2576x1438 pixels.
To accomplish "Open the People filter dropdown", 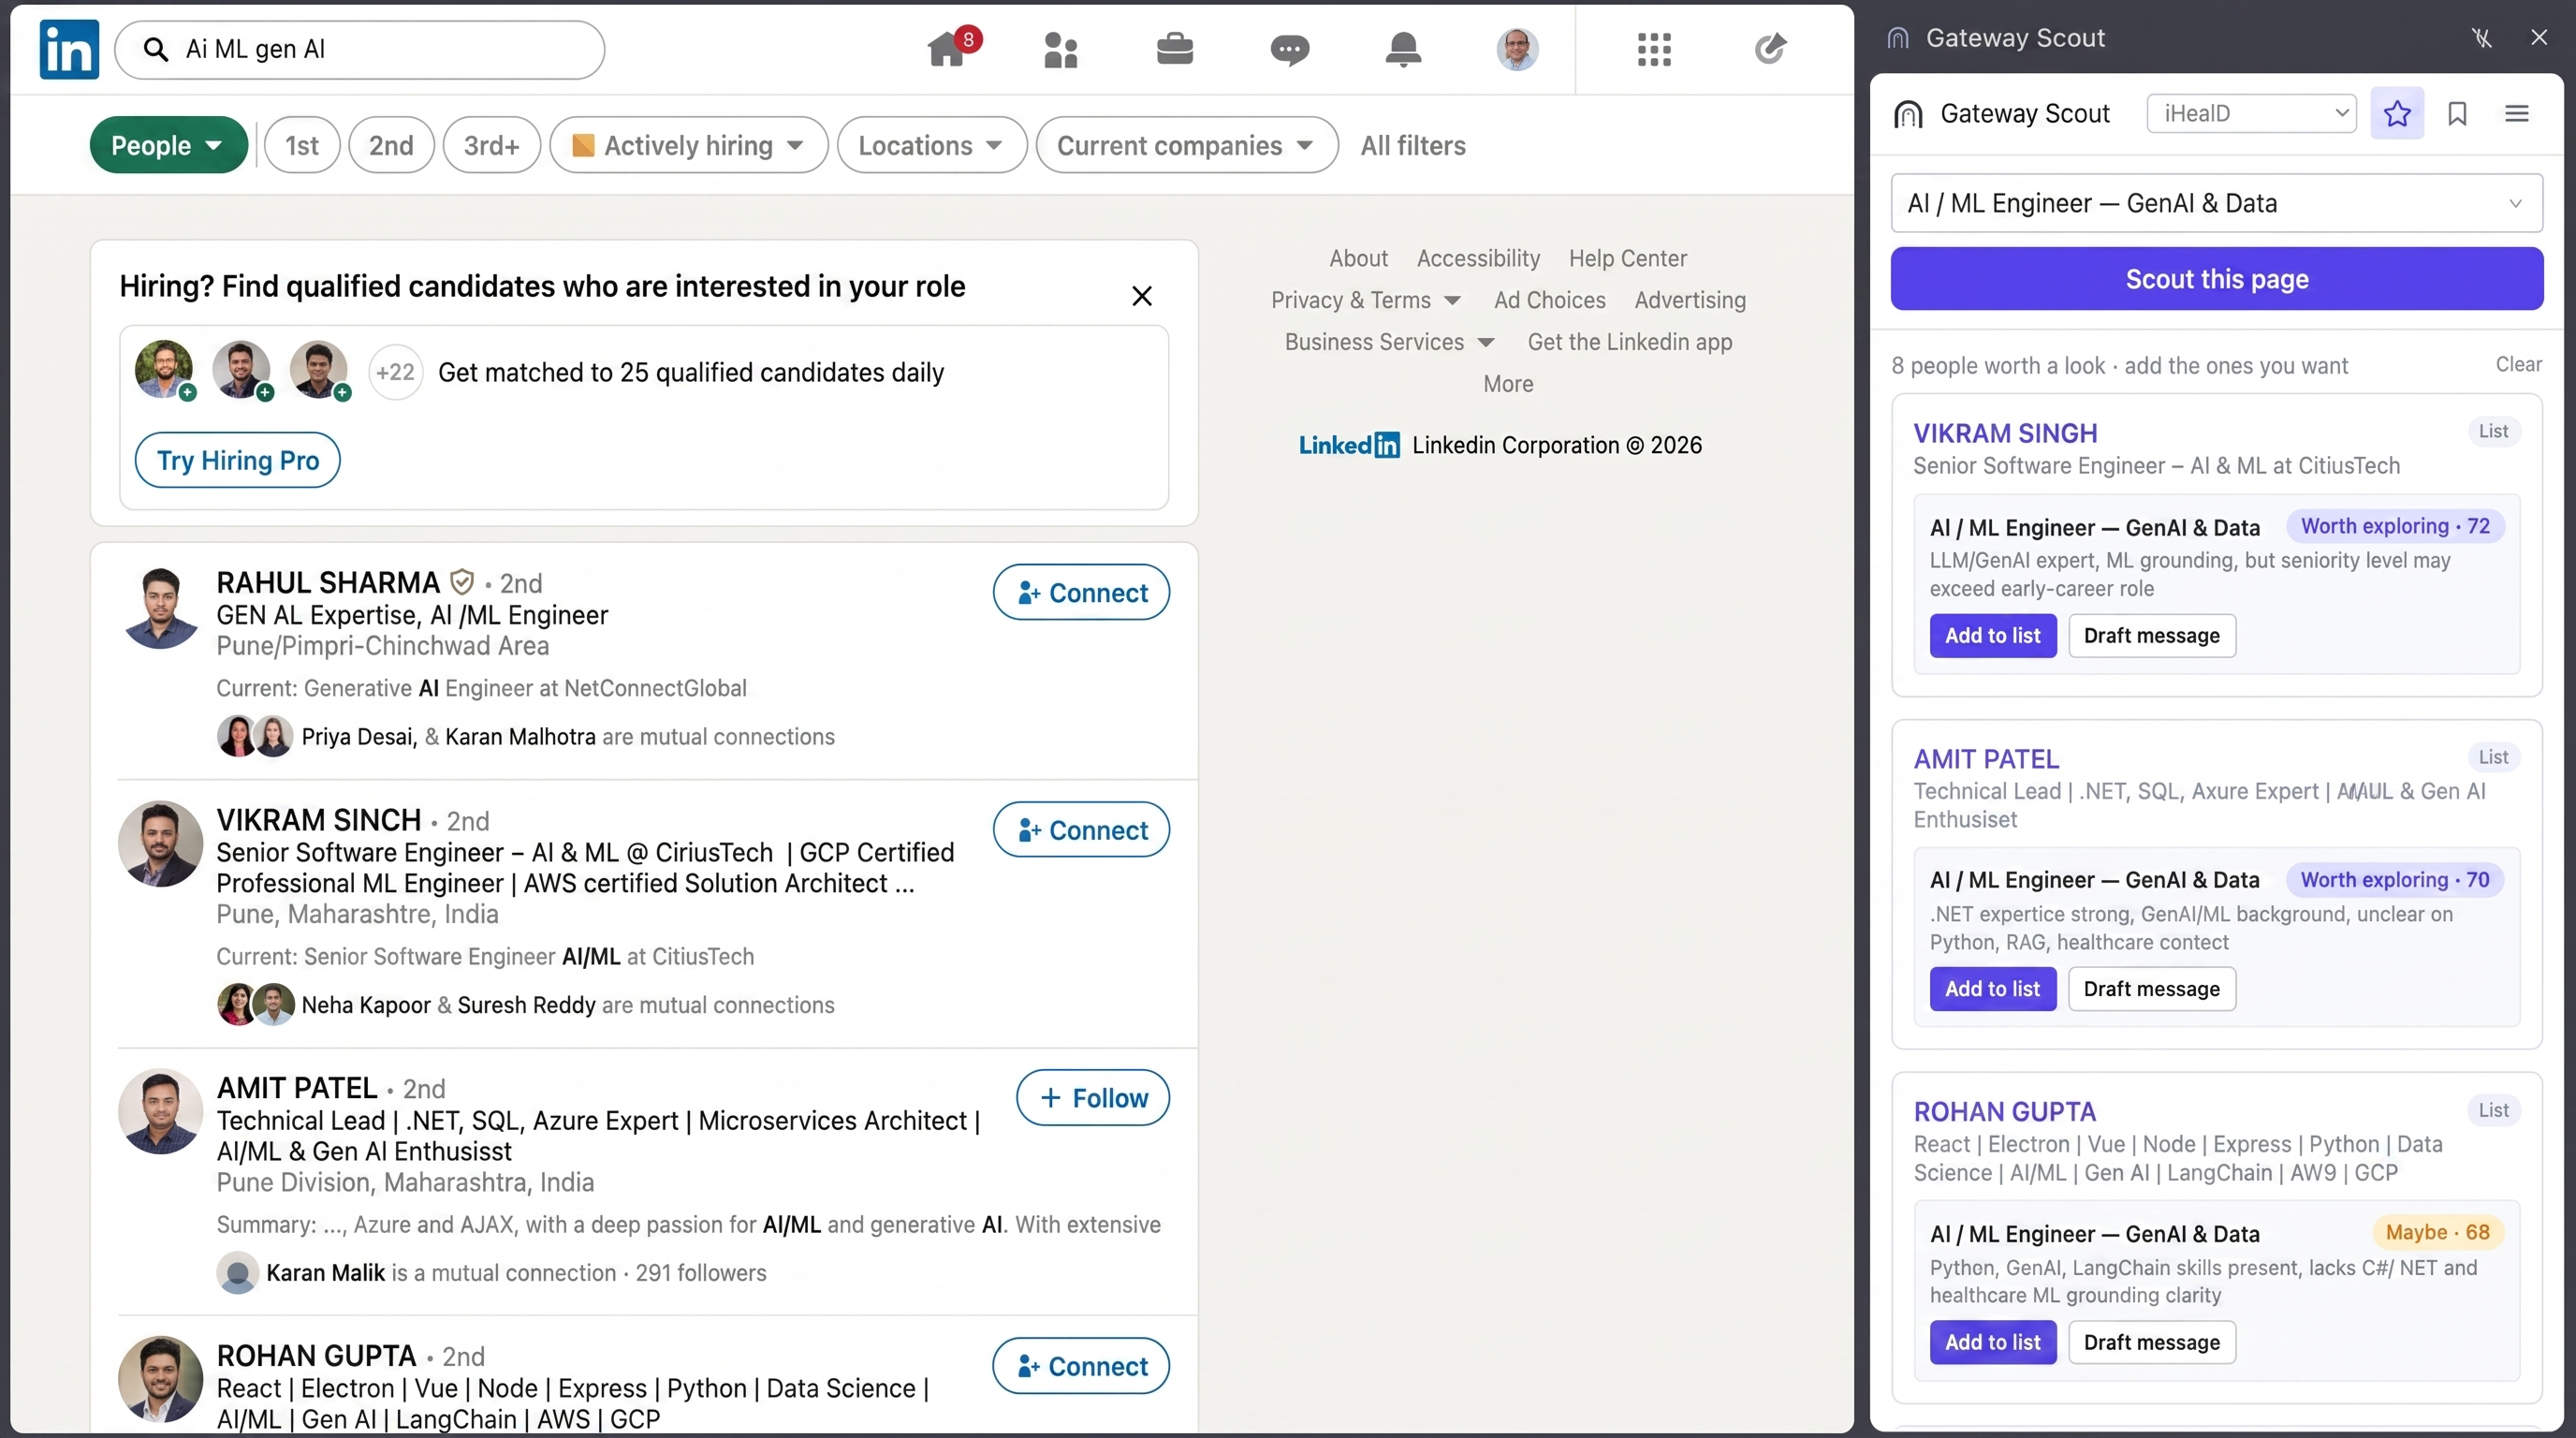I will 168,145.
